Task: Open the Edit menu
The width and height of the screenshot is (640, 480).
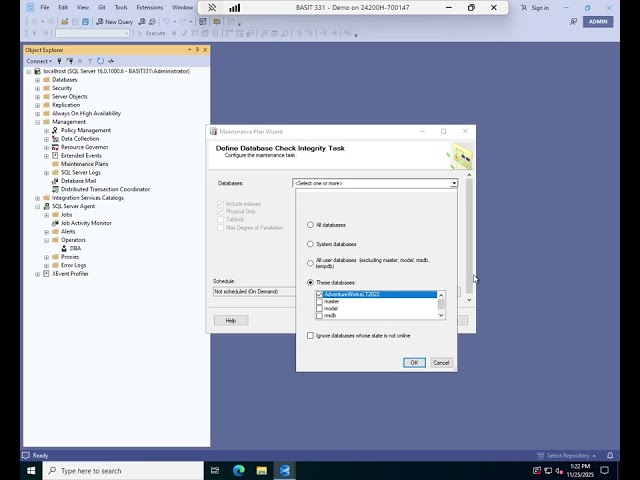Action: tap(63, 7)
